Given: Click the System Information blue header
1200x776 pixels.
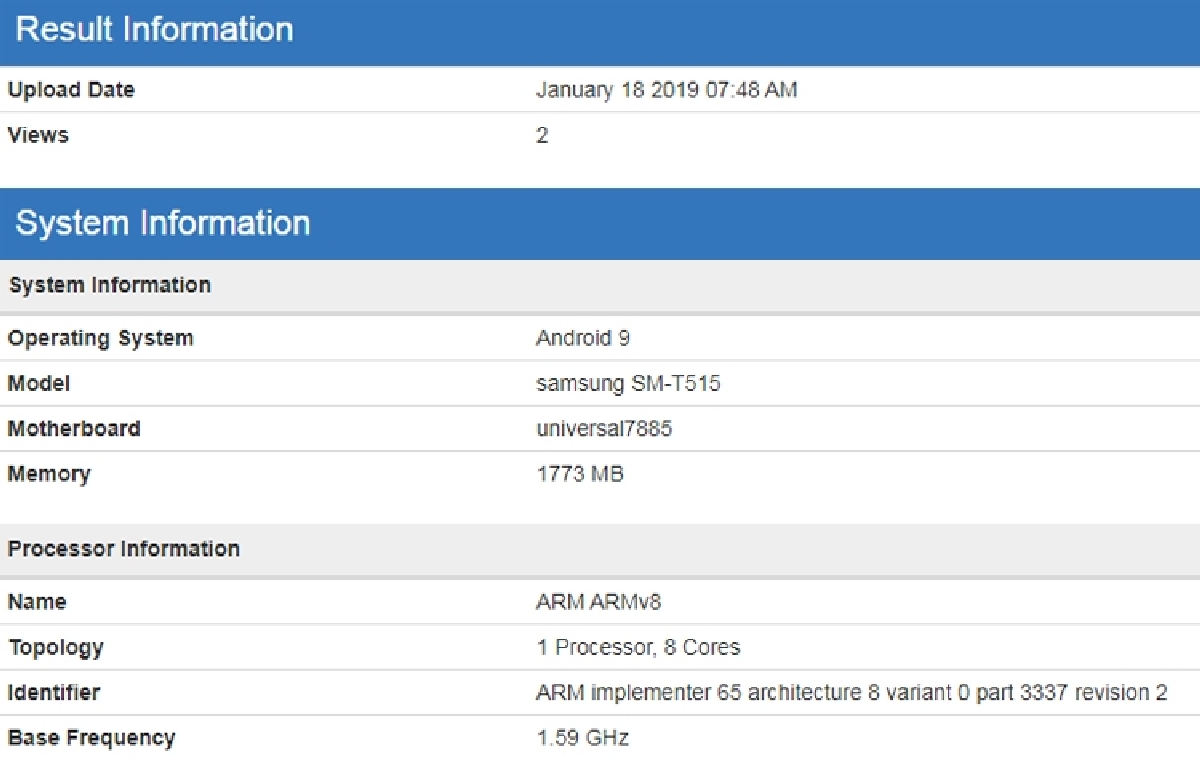Looking at the screenshot, I should 163,223.
